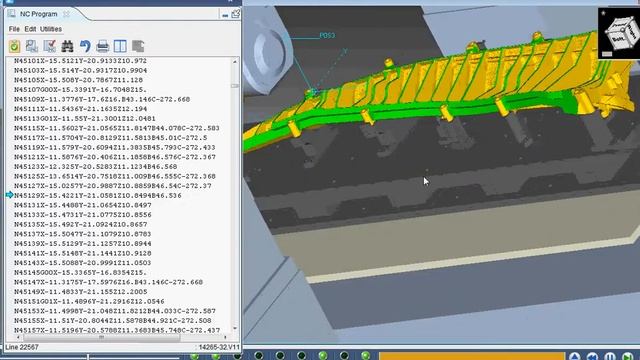Viewport: 640px width, 360px height.
Task: Click the gray document icon in toolbar
Action: [138, 46]
